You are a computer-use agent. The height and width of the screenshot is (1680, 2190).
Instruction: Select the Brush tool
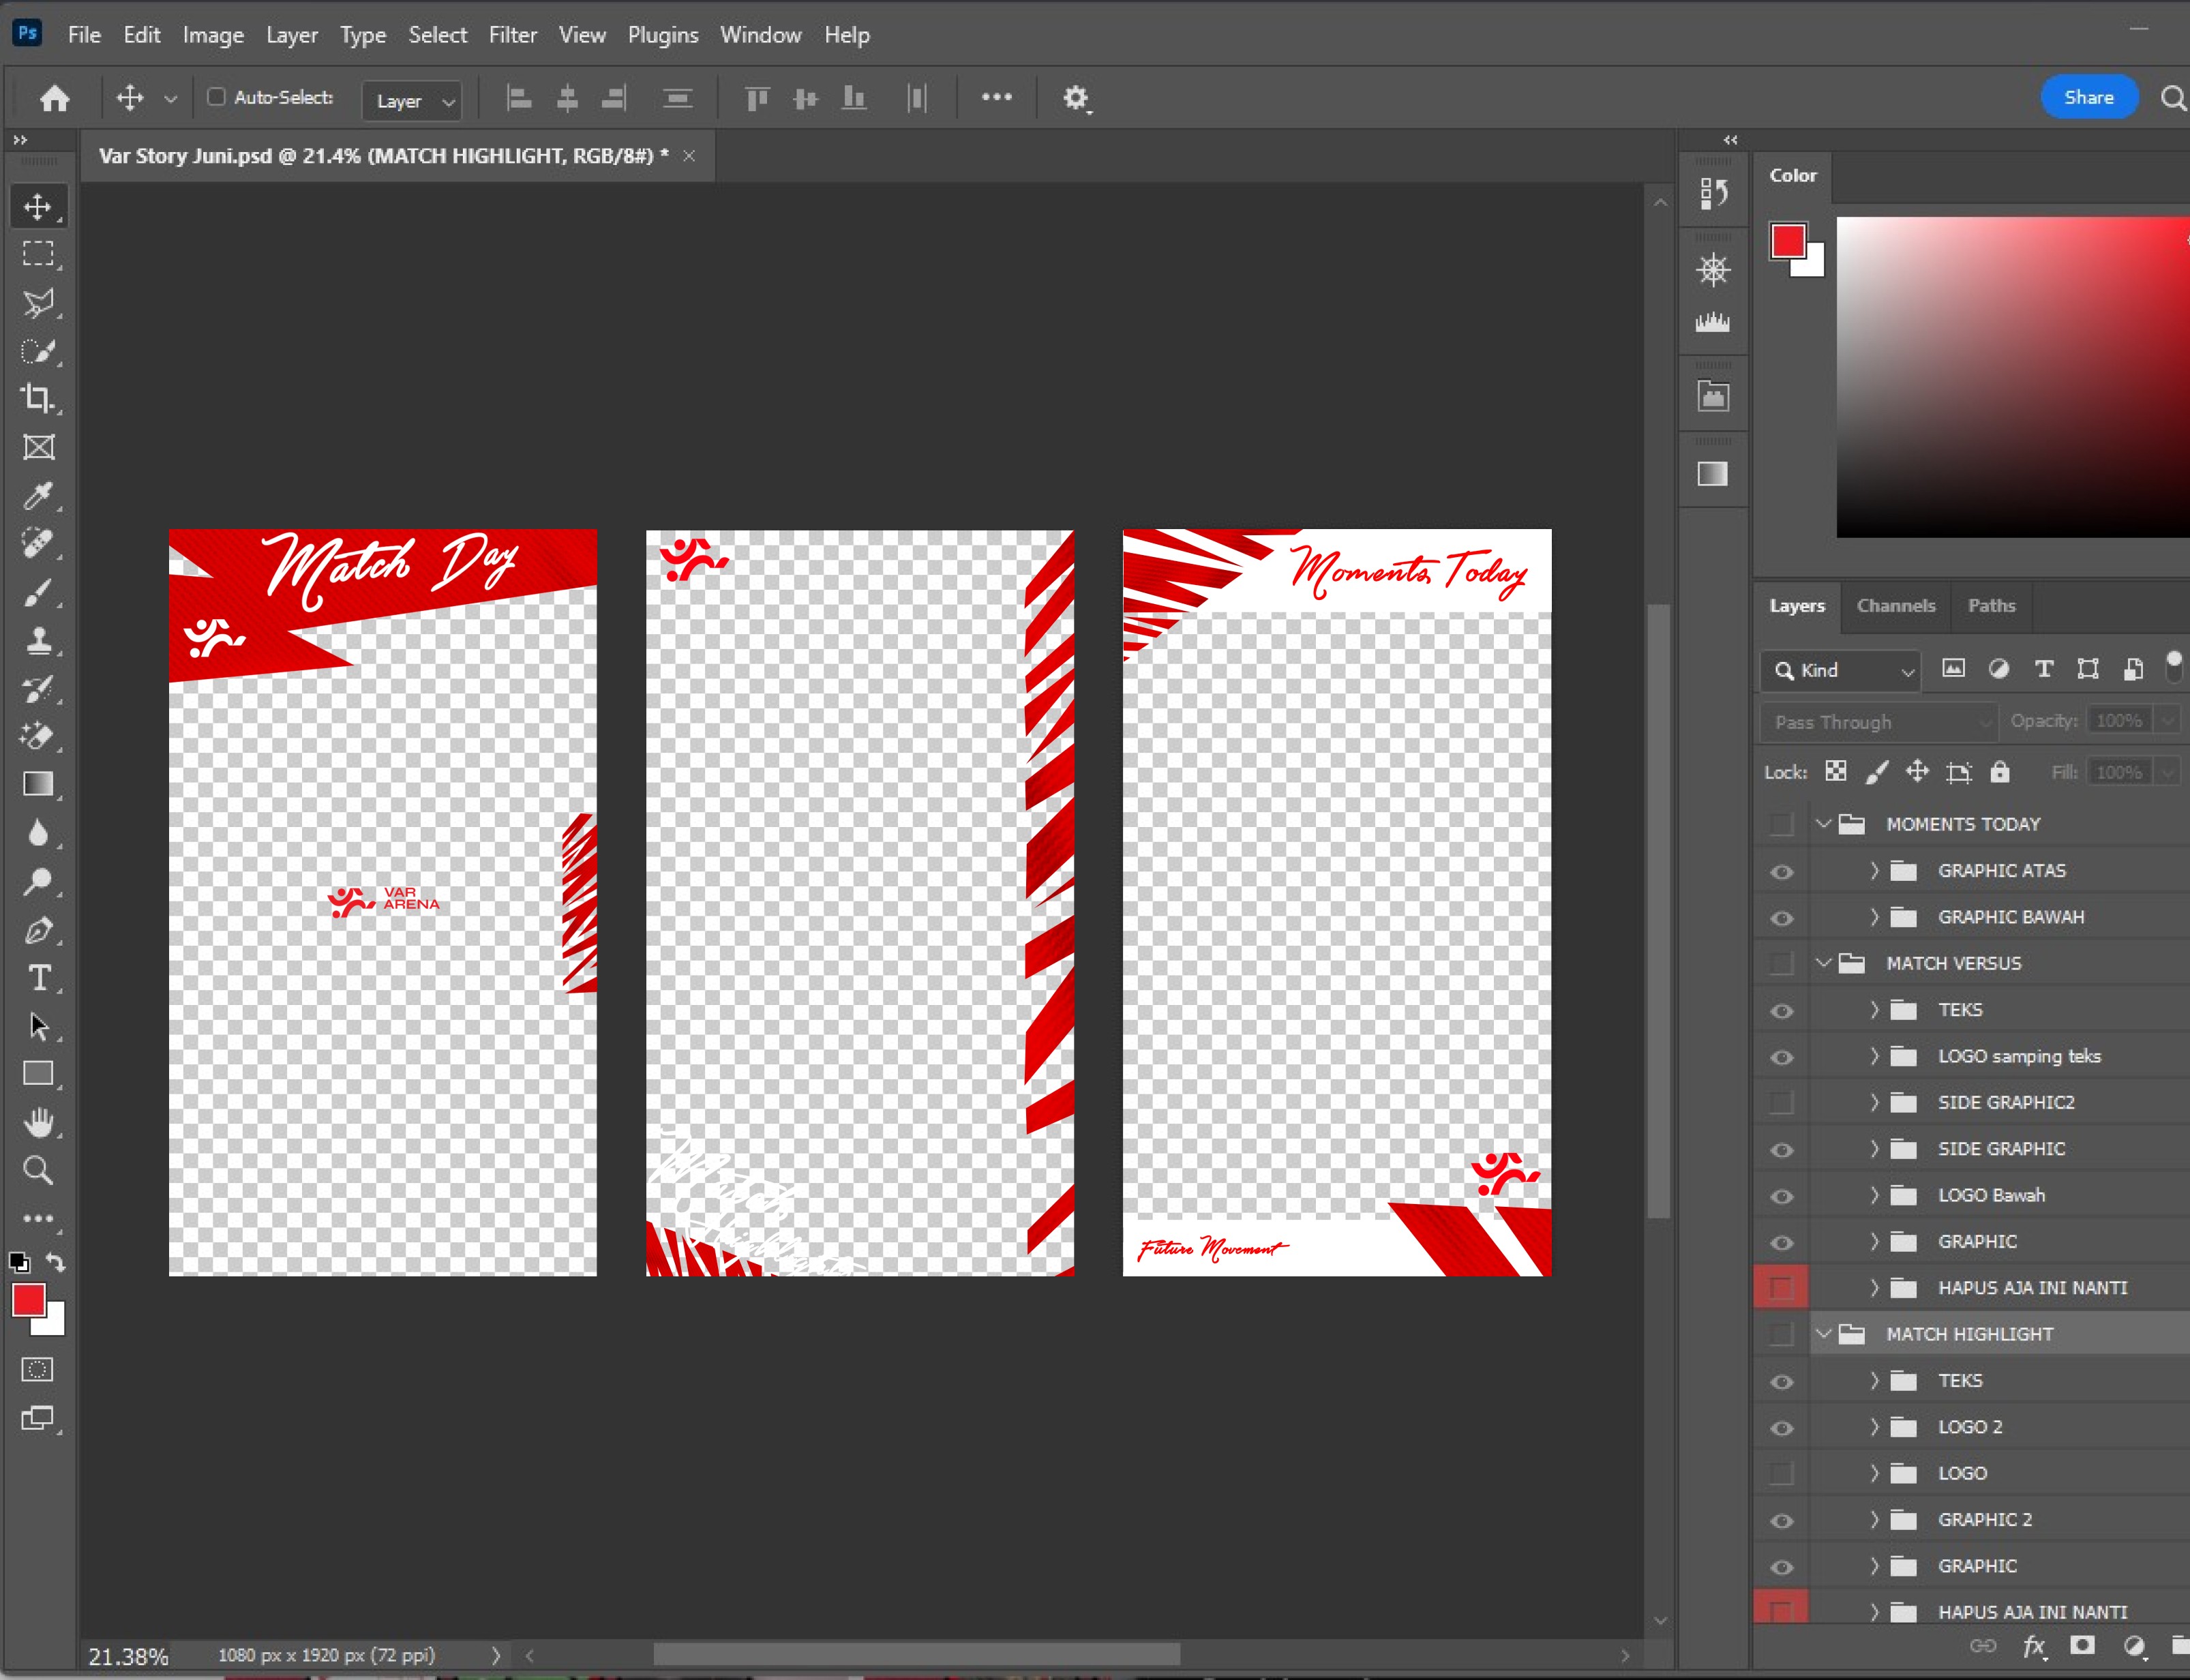38,593
